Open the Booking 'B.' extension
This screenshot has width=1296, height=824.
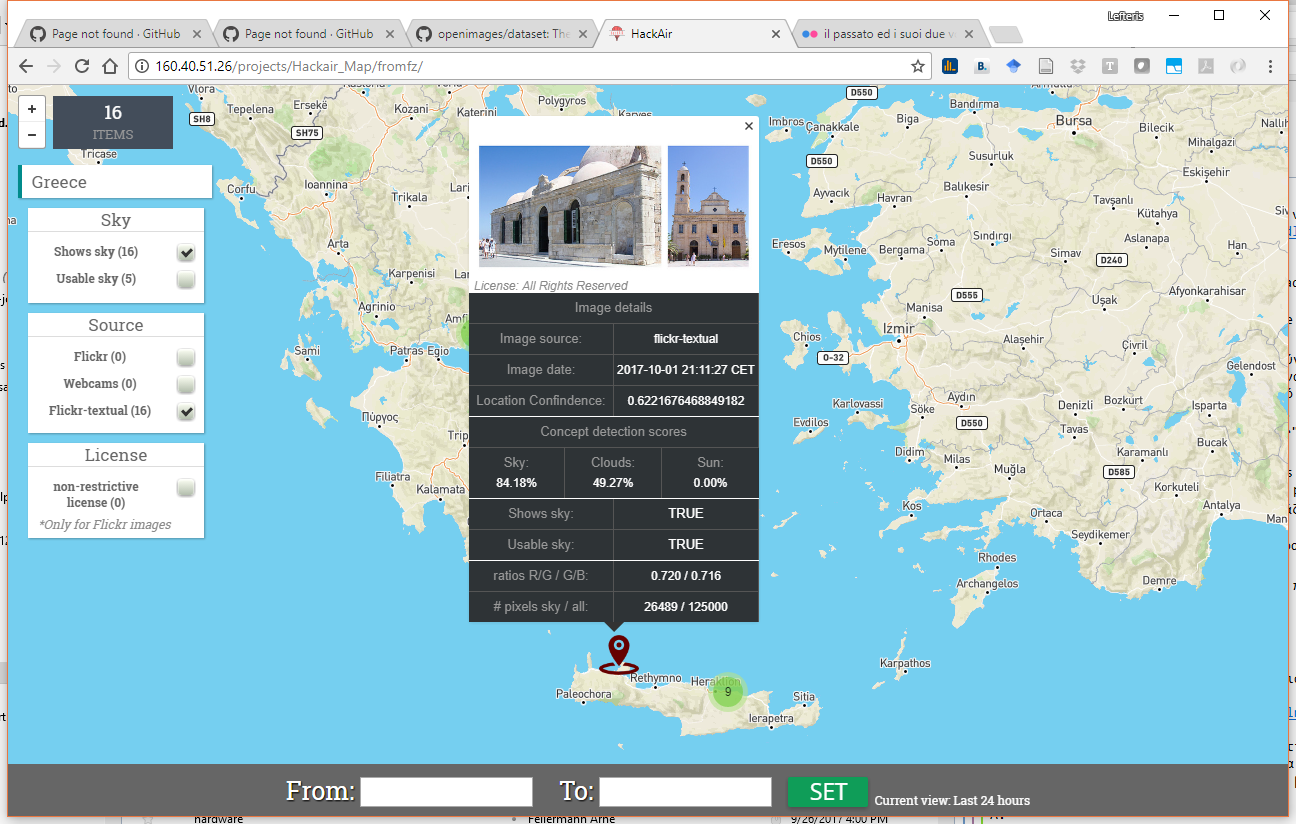[982, 66]
